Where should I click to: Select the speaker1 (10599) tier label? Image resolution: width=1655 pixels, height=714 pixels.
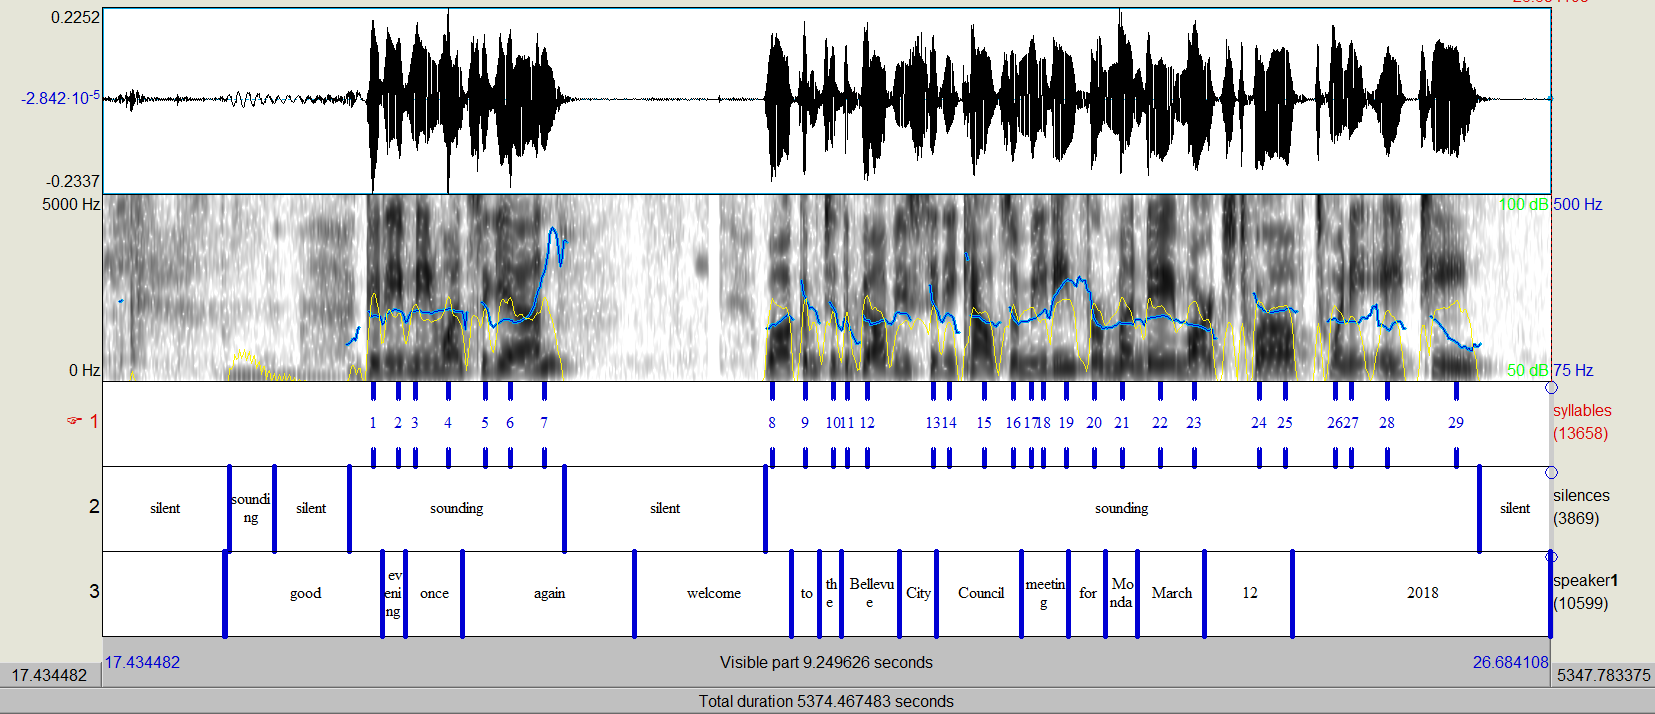point(1585,592)
